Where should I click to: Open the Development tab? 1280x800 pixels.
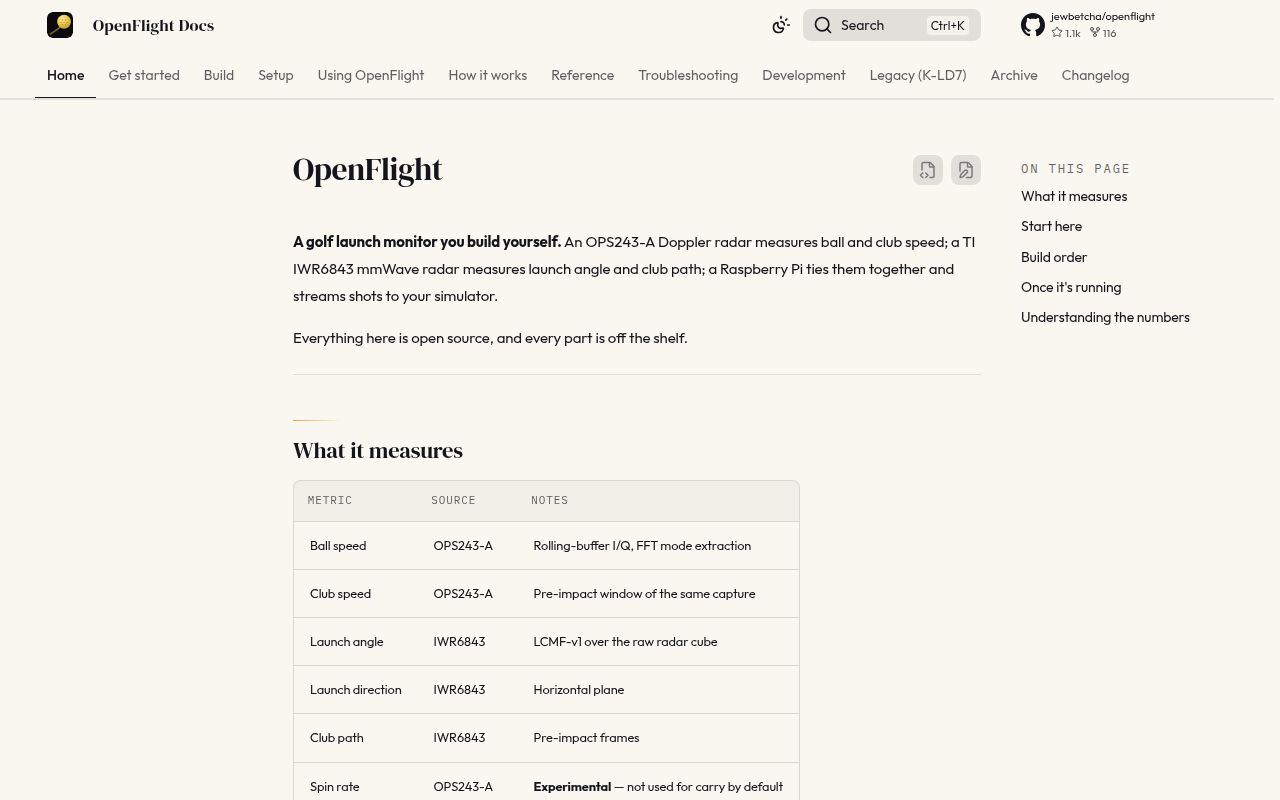(804, 75)
